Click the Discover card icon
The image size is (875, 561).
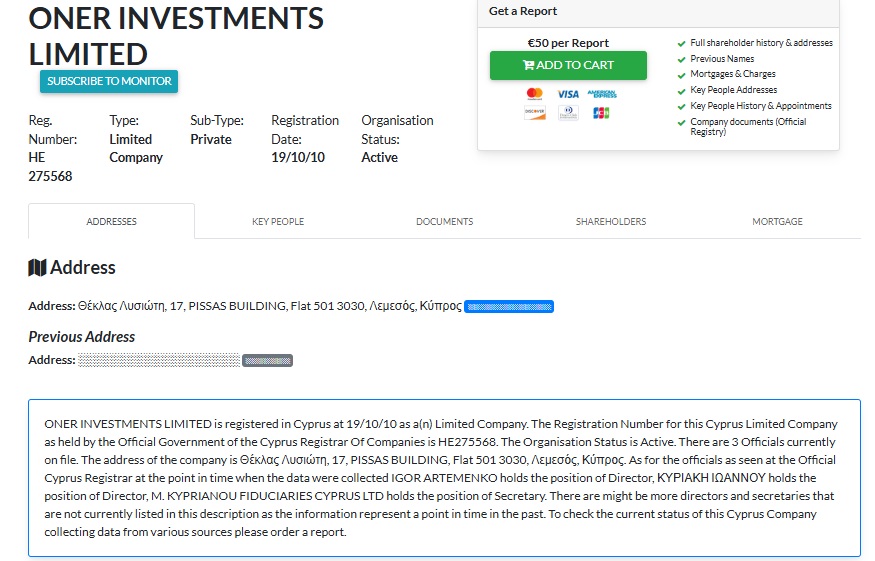[535, 113]
